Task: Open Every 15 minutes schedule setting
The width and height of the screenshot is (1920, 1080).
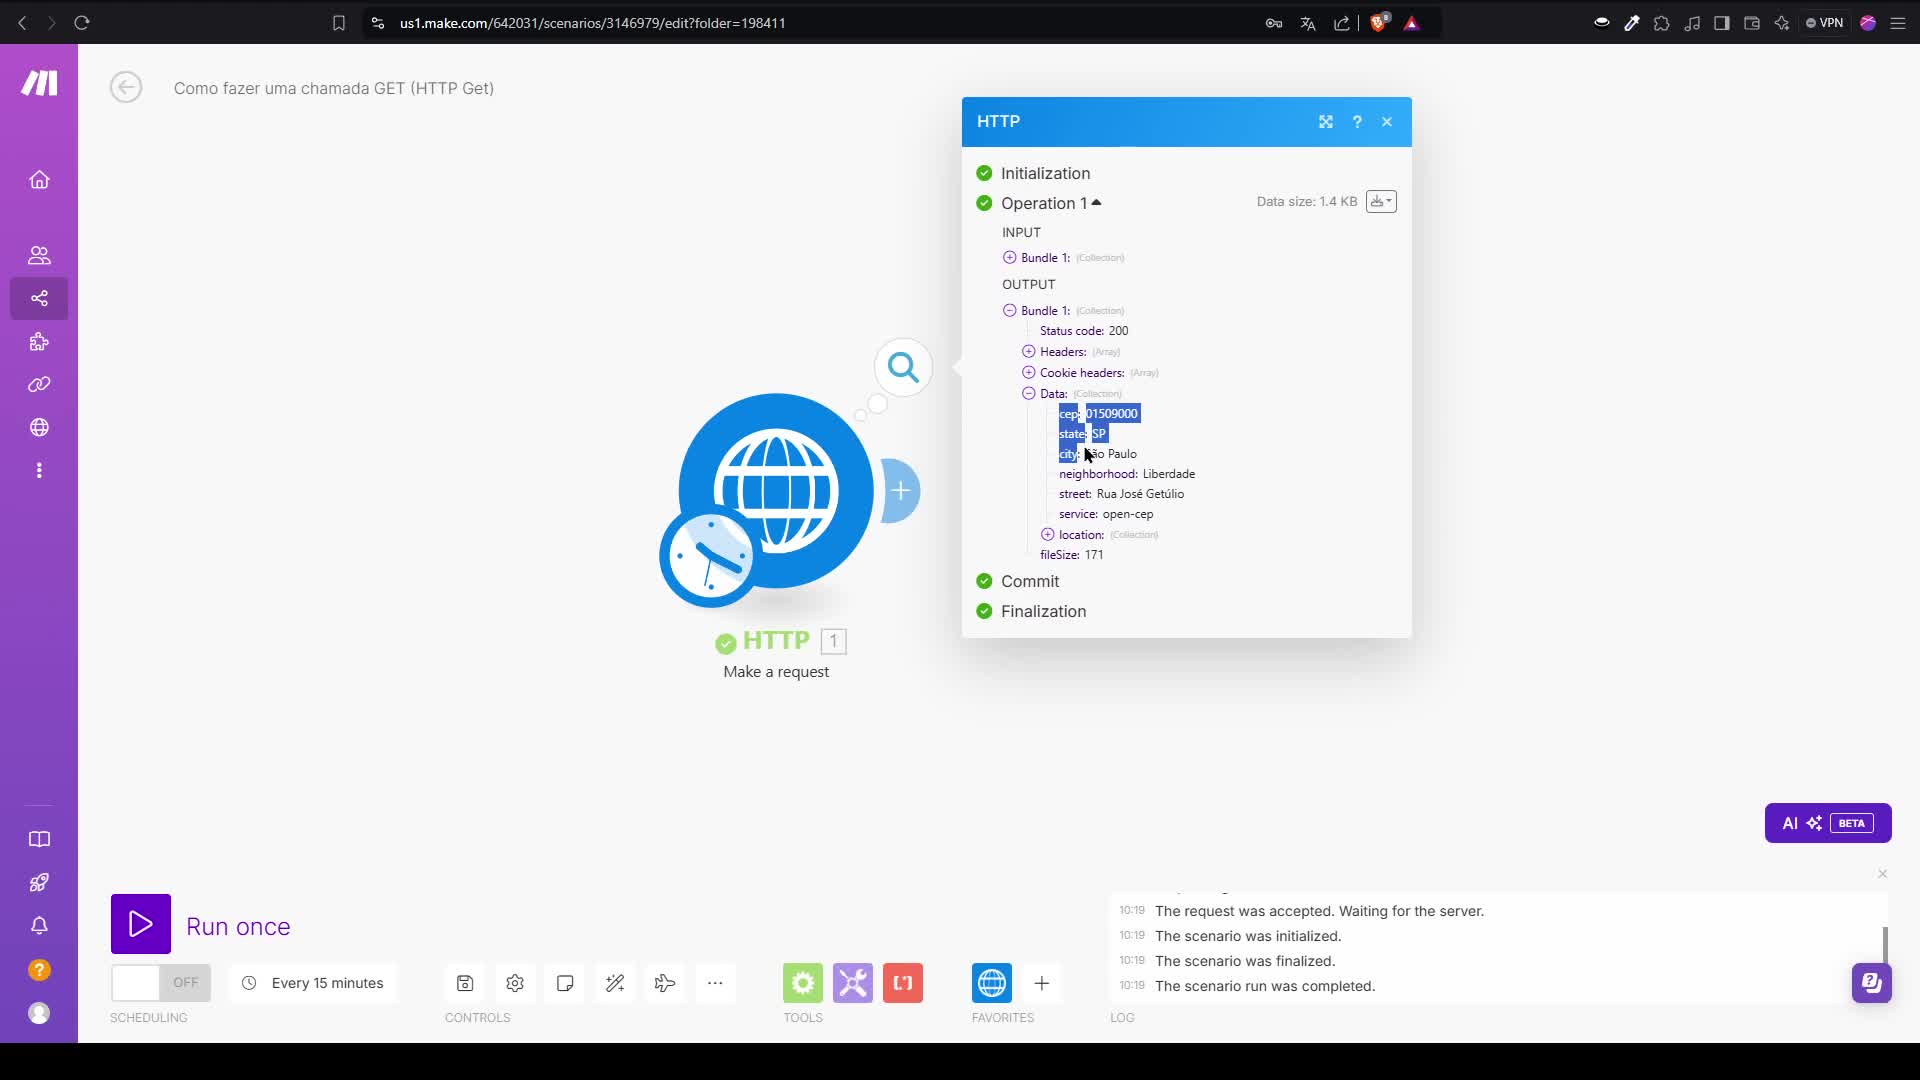Action: click(314, 983)
